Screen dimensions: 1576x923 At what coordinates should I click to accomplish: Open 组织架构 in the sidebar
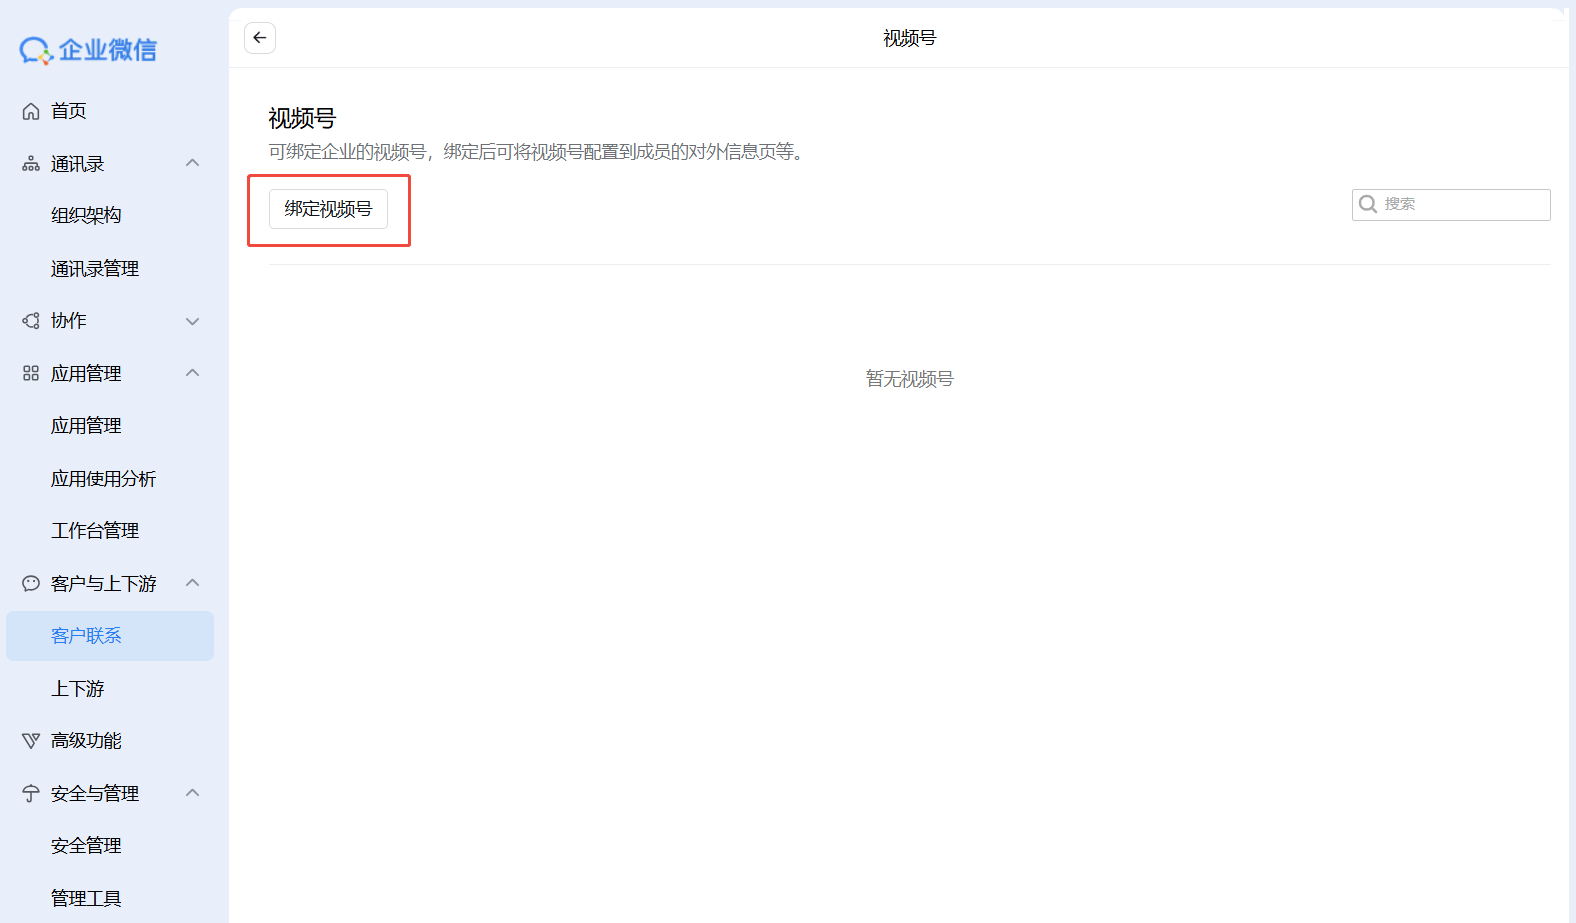pos(86,216)
